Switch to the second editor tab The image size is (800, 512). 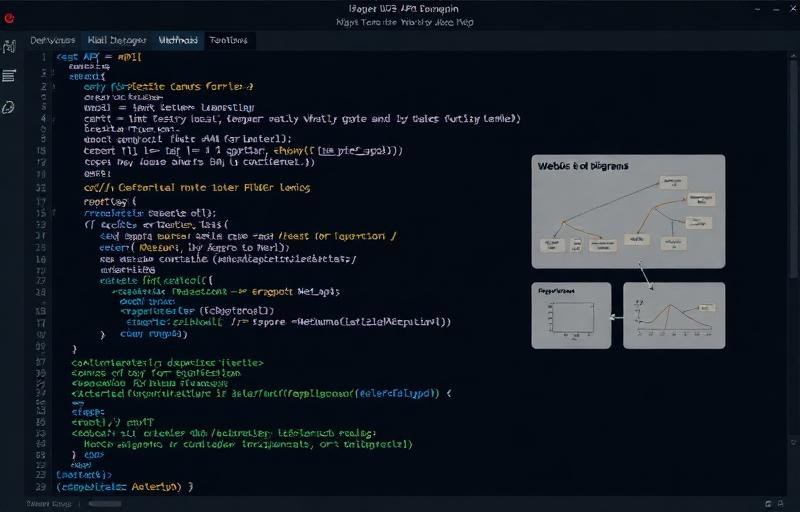click(117, 40)
